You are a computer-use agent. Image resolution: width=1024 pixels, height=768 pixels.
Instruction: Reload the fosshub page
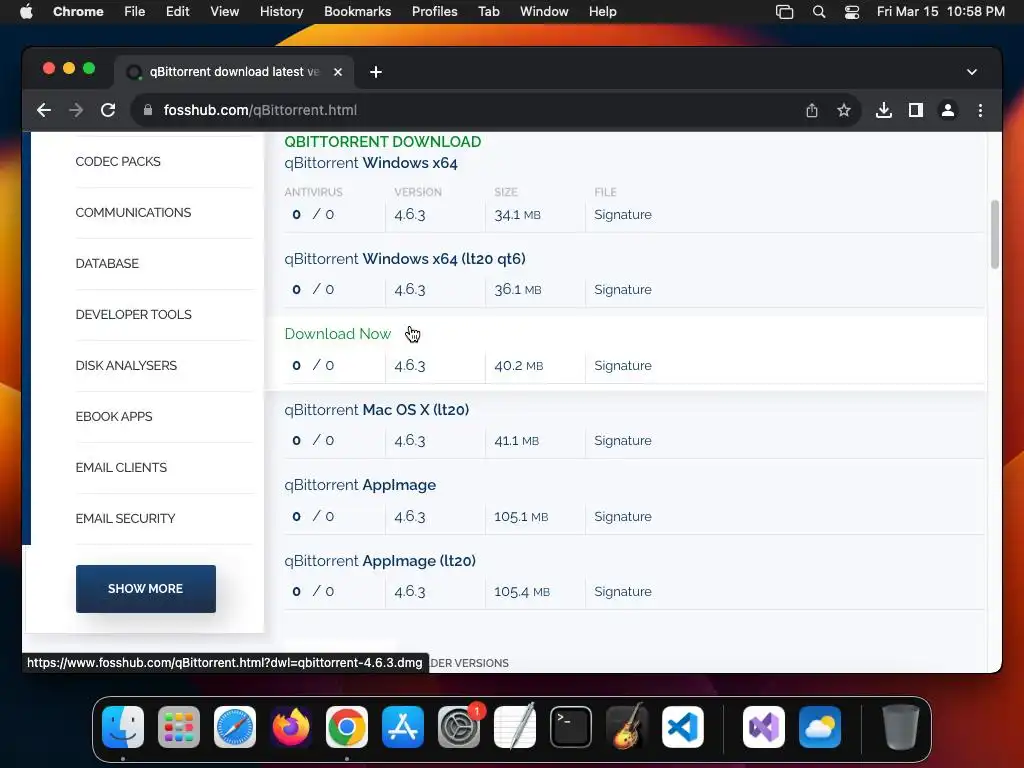(108, 110)
